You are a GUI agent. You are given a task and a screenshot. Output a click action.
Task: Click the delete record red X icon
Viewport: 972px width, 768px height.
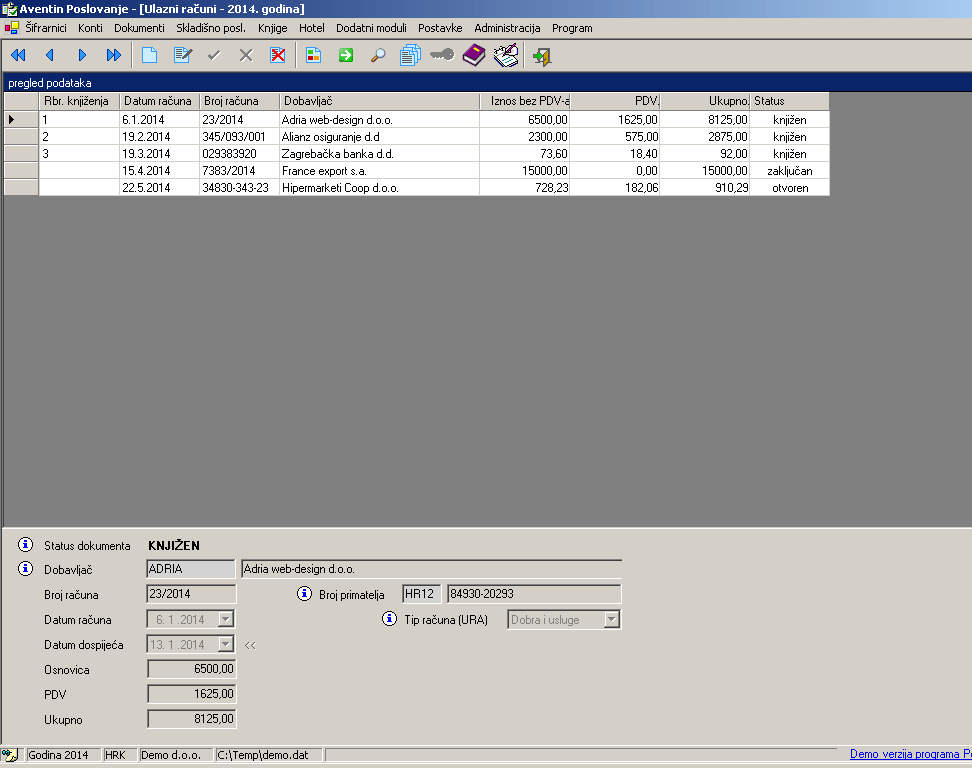tap(278, 56)
